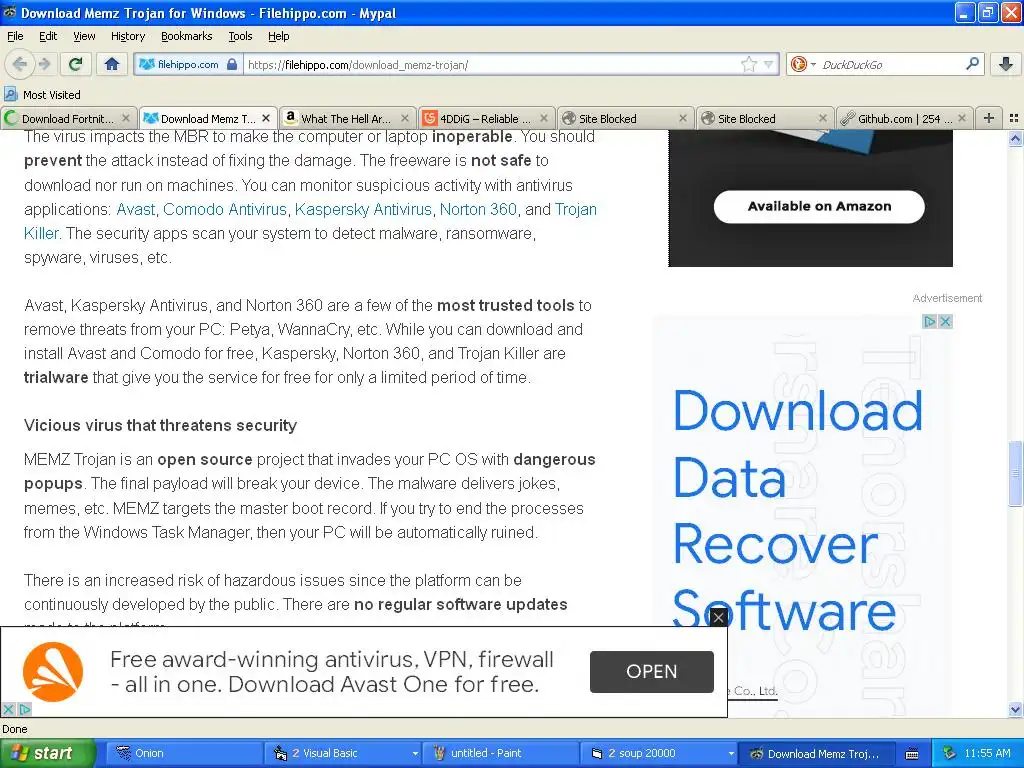Follow the Kaspersky Antivirus link
1024x768 pixels.
coord(363,210)
